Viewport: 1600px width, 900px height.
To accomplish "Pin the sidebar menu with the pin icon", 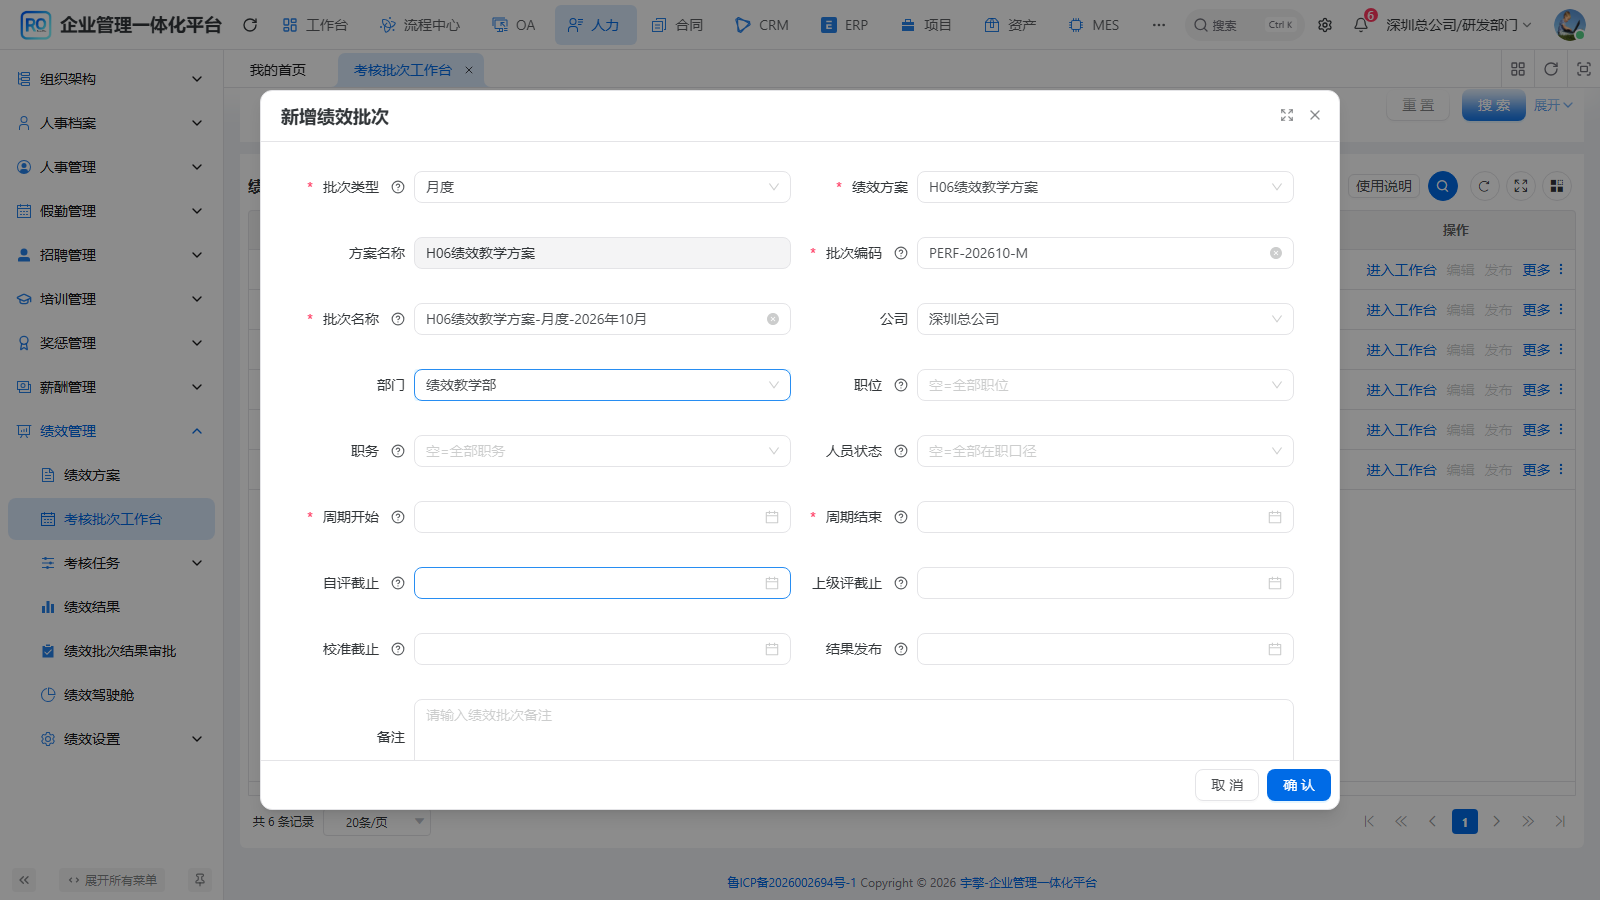I will point(200,880).
